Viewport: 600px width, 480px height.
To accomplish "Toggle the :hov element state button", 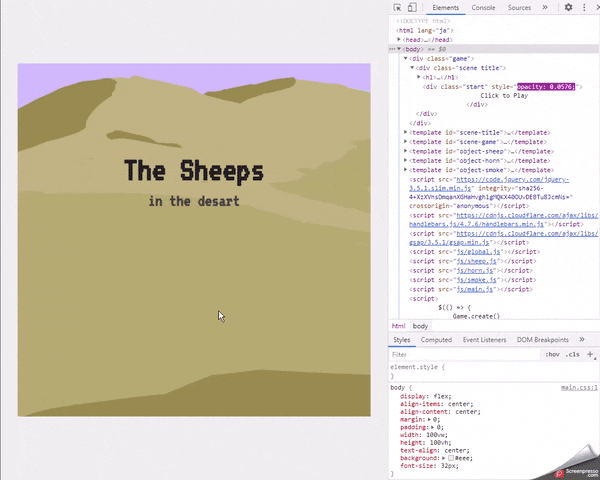I will tap(552, 354).
